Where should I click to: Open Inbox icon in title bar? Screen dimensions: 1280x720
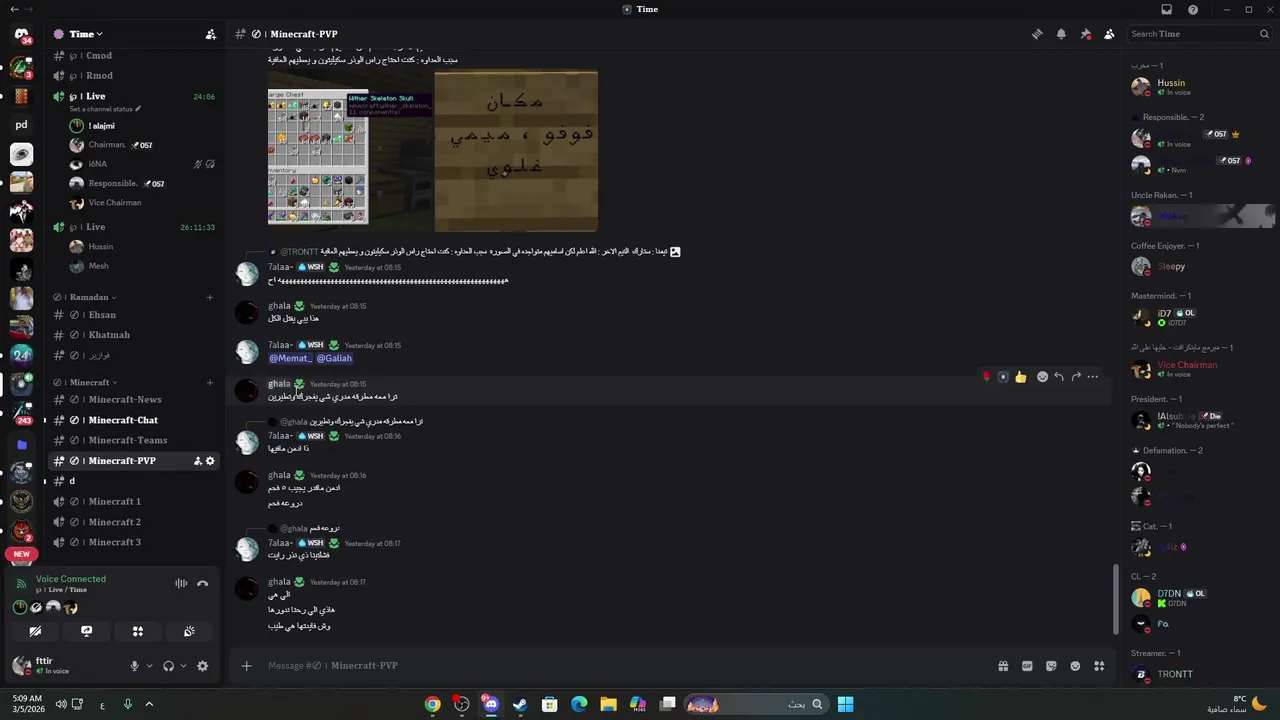click(x=1166, y=9)
